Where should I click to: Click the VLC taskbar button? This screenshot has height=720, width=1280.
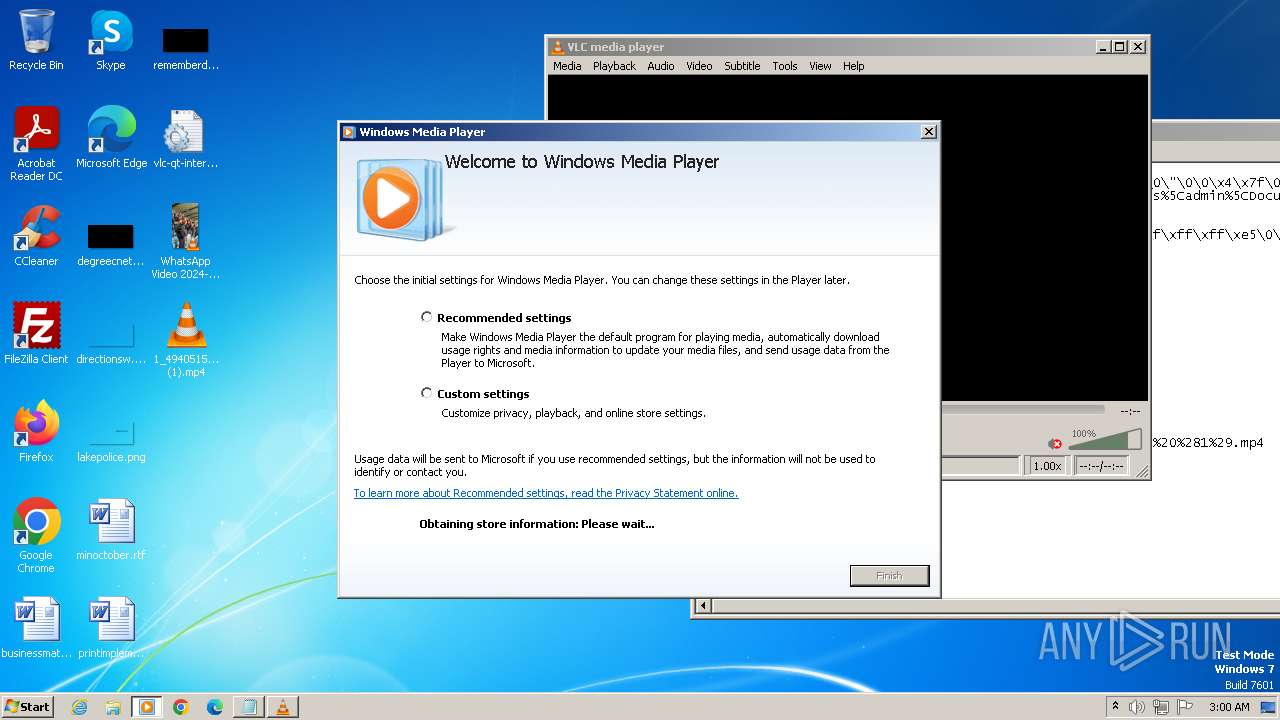(x=283, y=706)
